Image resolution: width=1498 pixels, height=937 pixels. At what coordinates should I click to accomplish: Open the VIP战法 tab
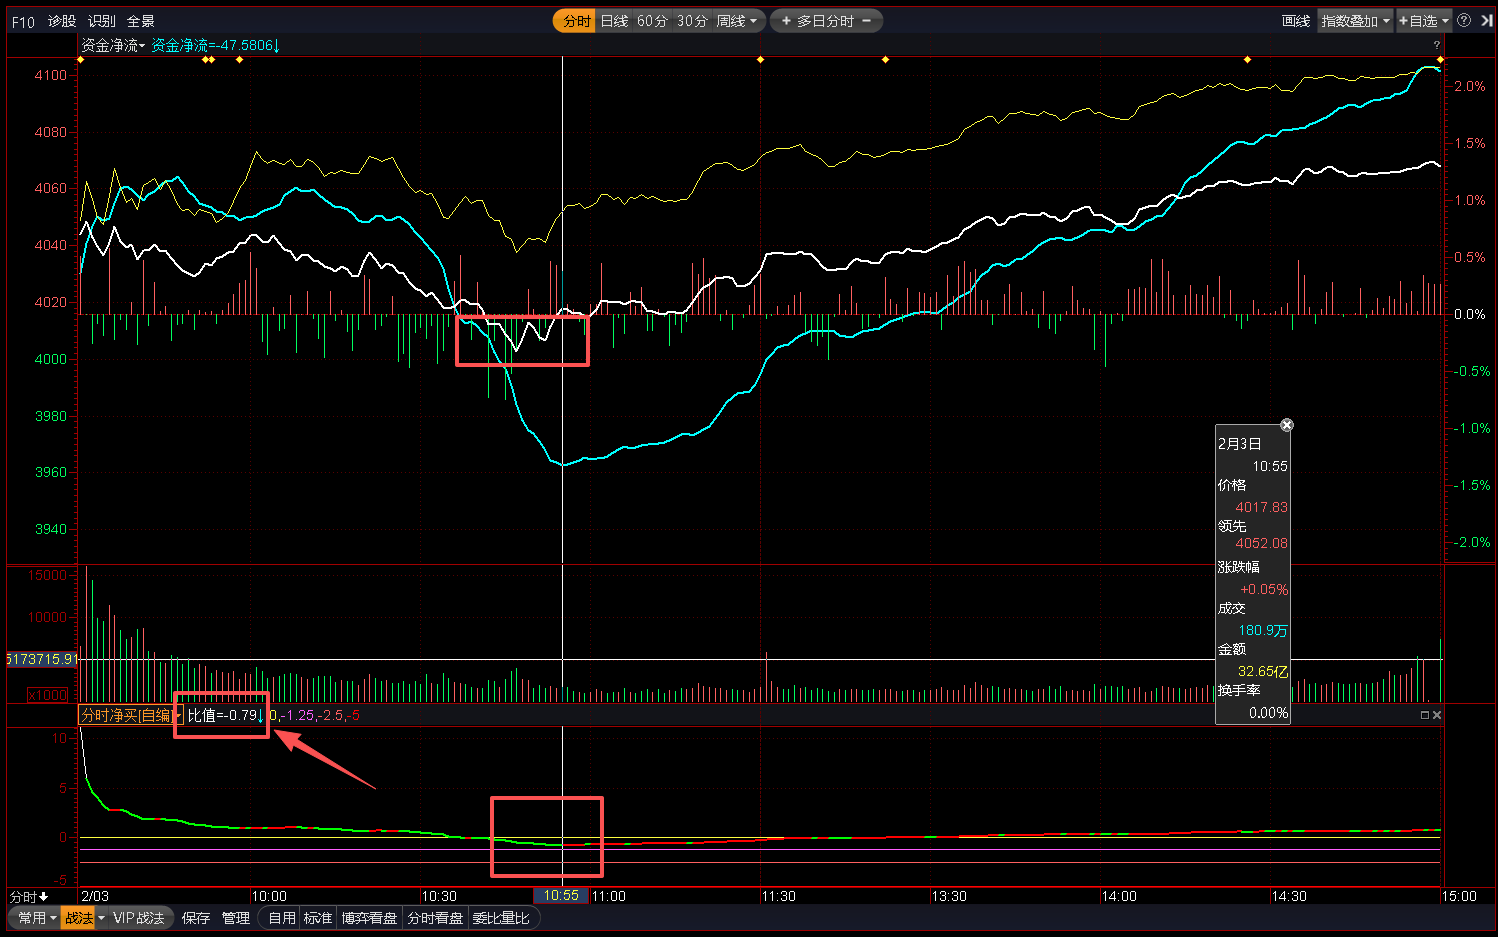coord(138,918)
